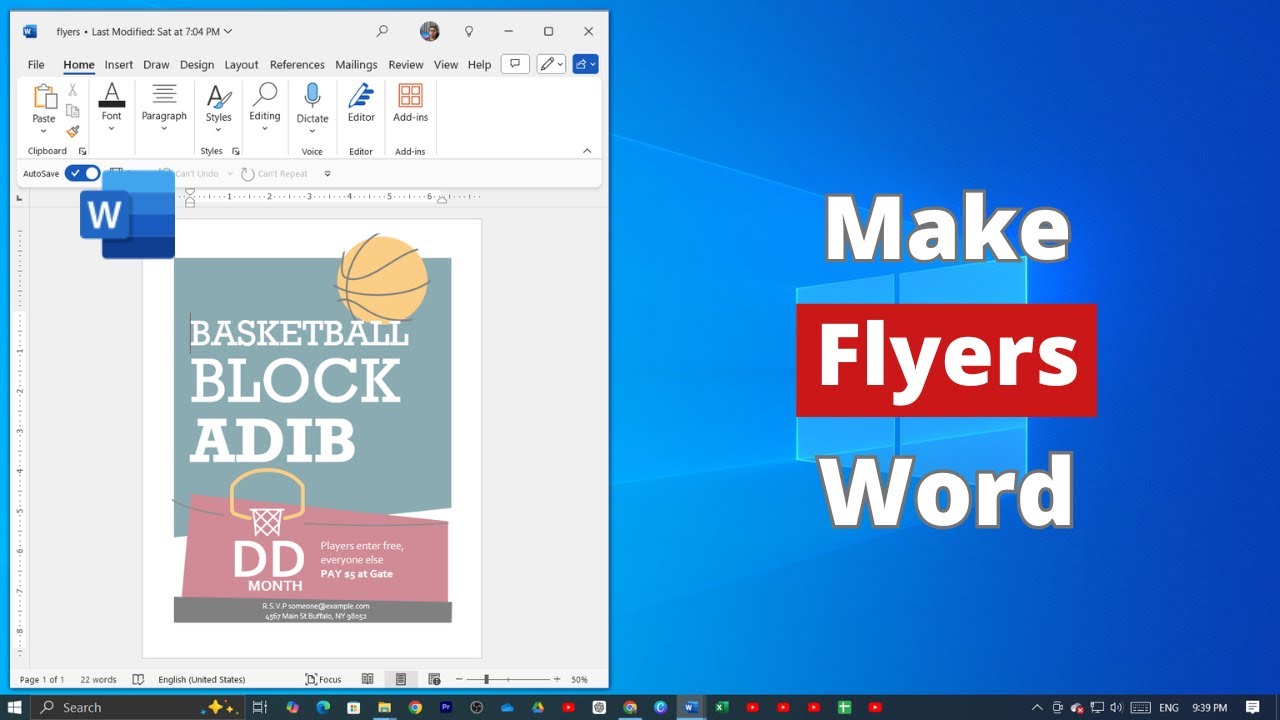Open the Add-ins grid icon
The image size is (1280, 720).
click(410, 95)
